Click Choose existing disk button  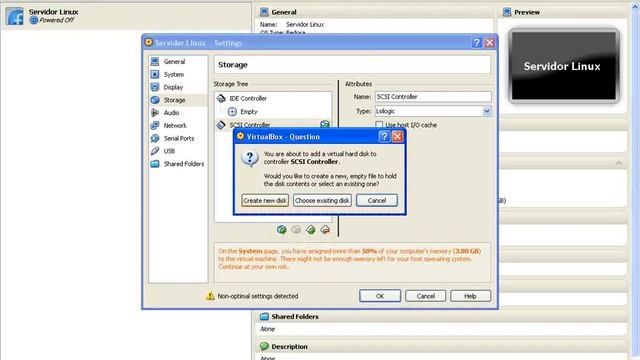pyautogui.click(x=322, y=200)
